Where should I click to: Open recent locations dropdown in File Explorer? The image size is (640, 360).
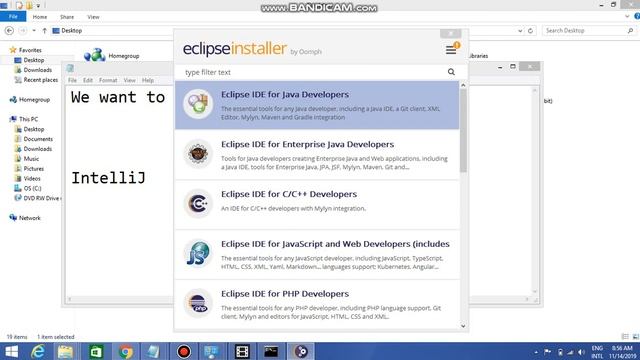(34, 31)
